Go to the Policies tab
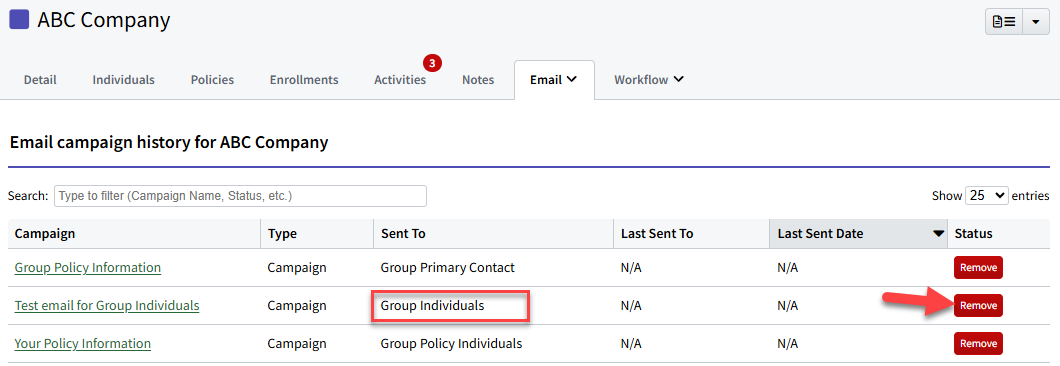 [x=212, y=80]
